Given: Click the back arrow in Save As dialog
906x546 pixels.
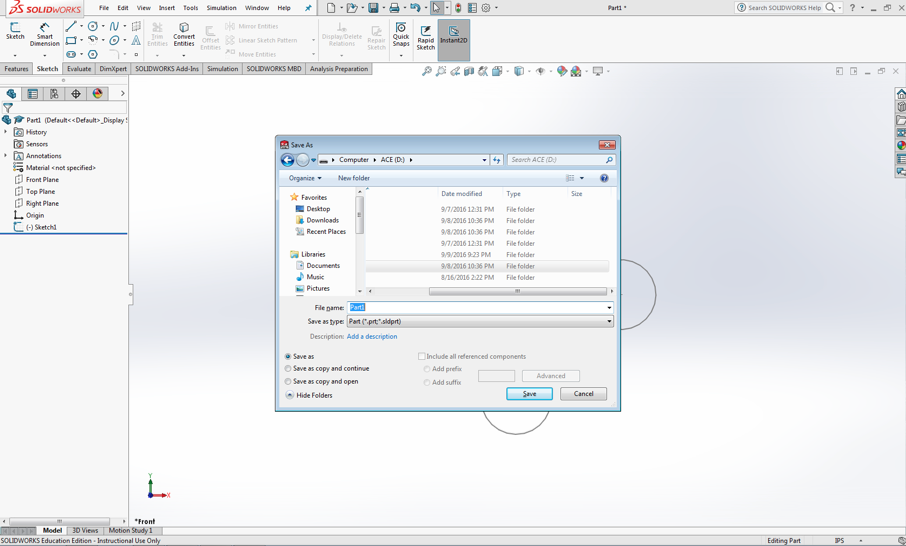Looking at the screenshot, I should click(x=287, y=160).
